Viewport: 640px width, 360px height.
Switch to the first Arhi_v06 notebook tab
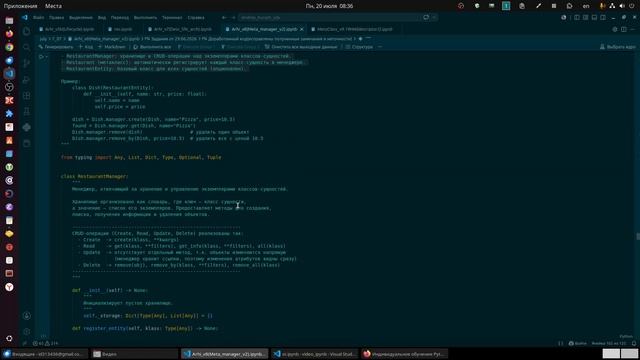tap(69, 29)
